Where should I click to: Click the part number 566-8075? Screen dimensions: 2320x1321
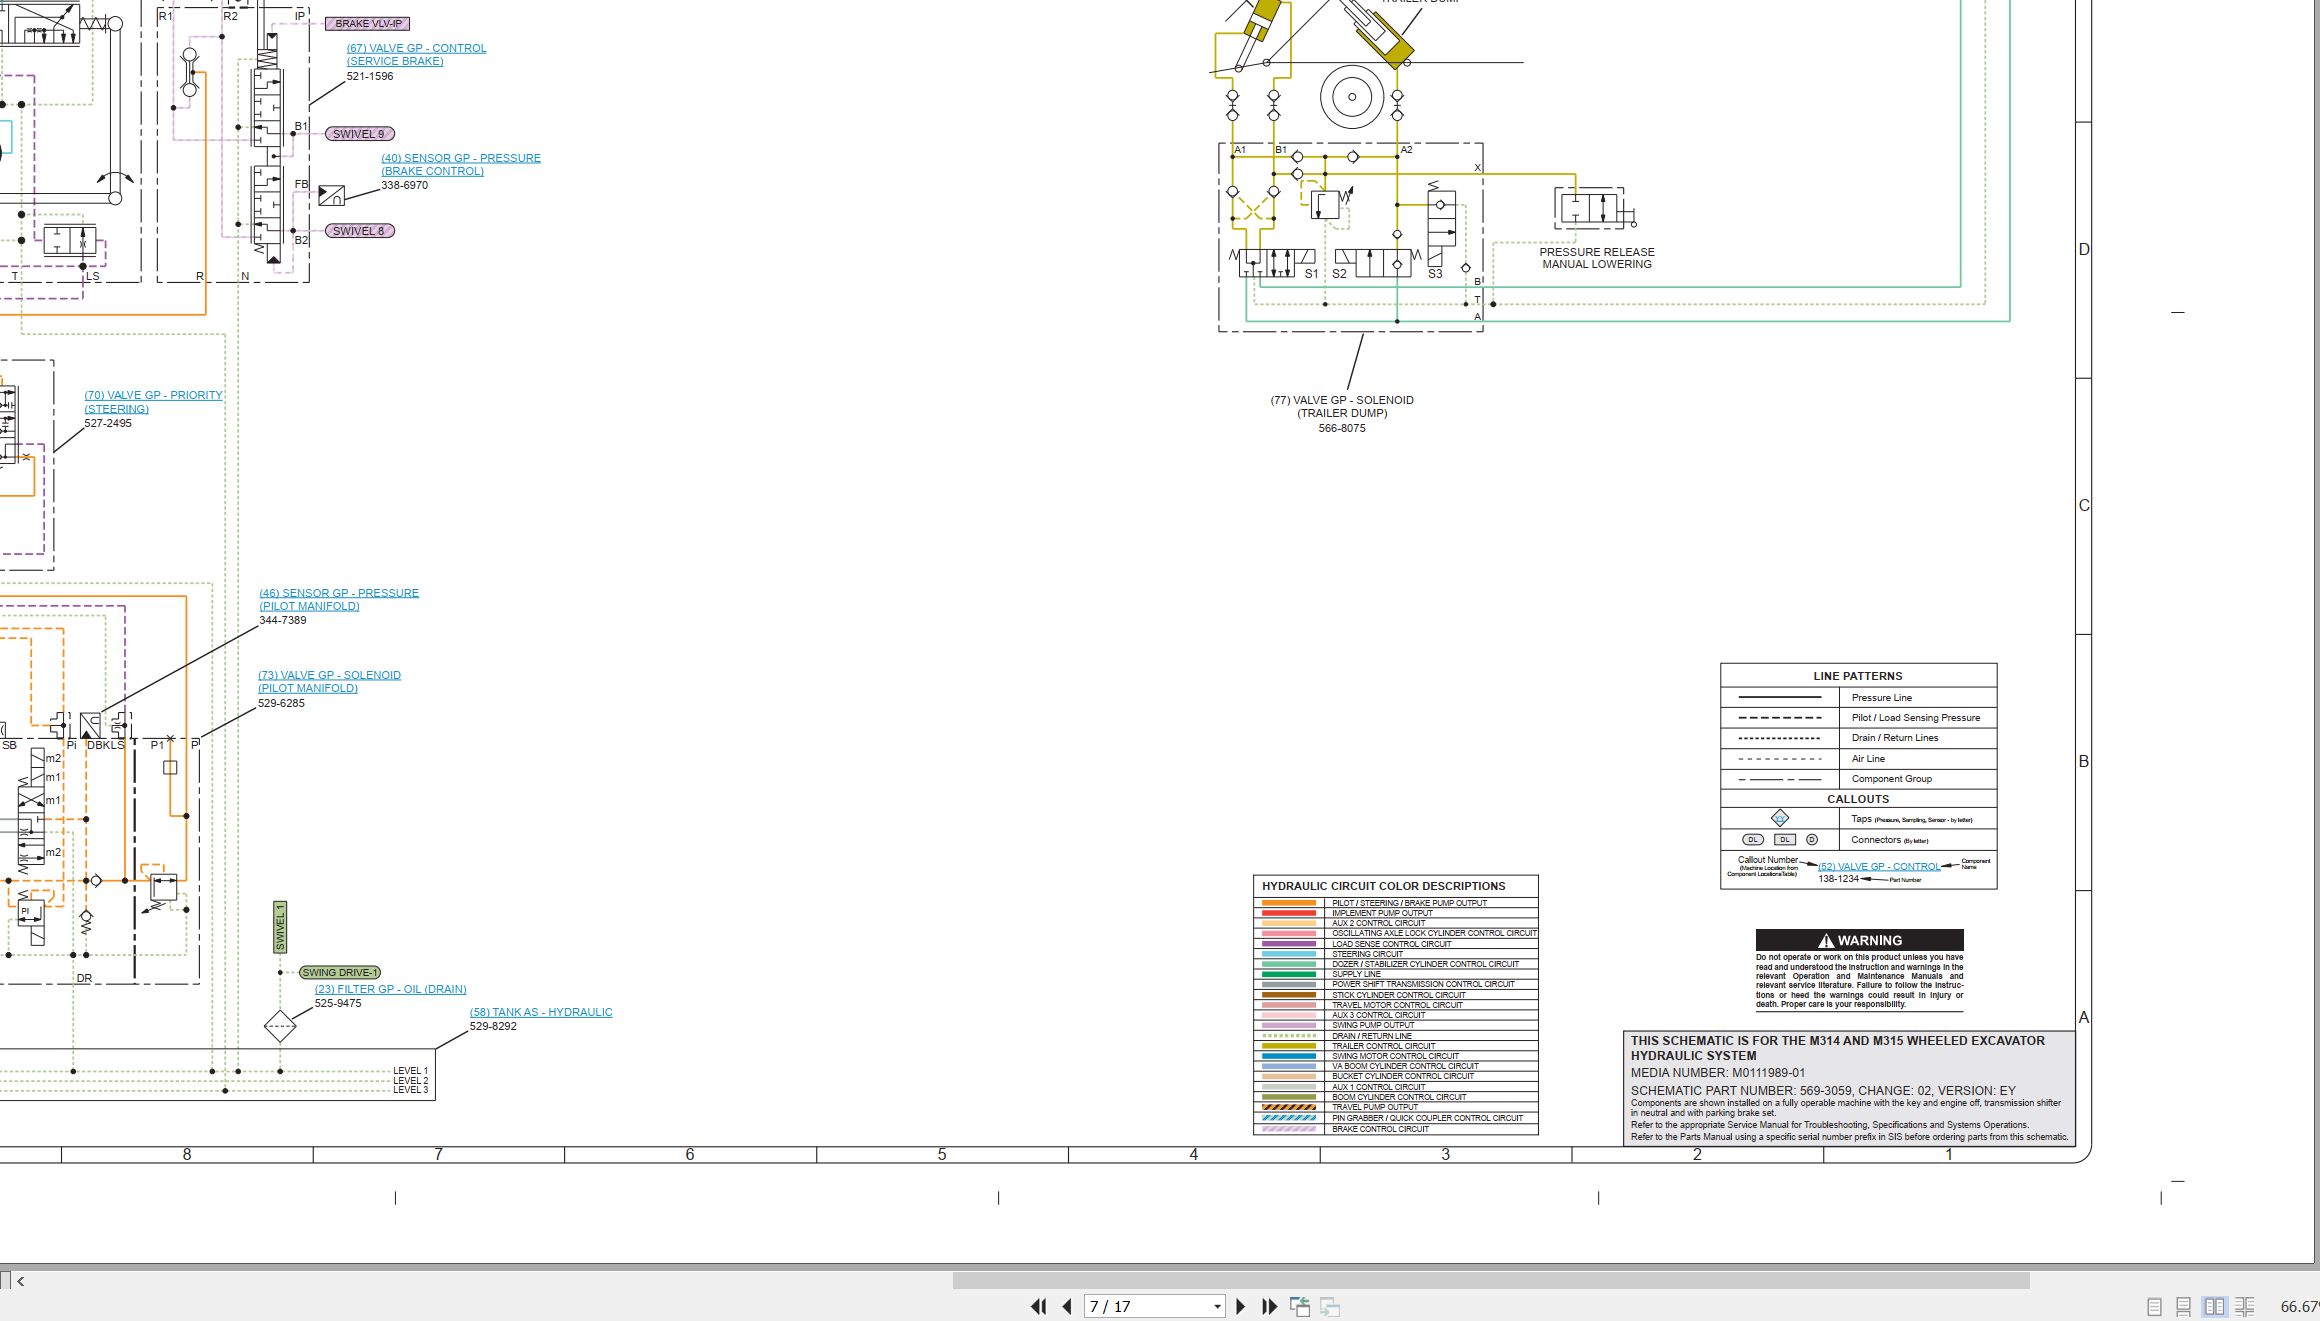point(1342,428)
